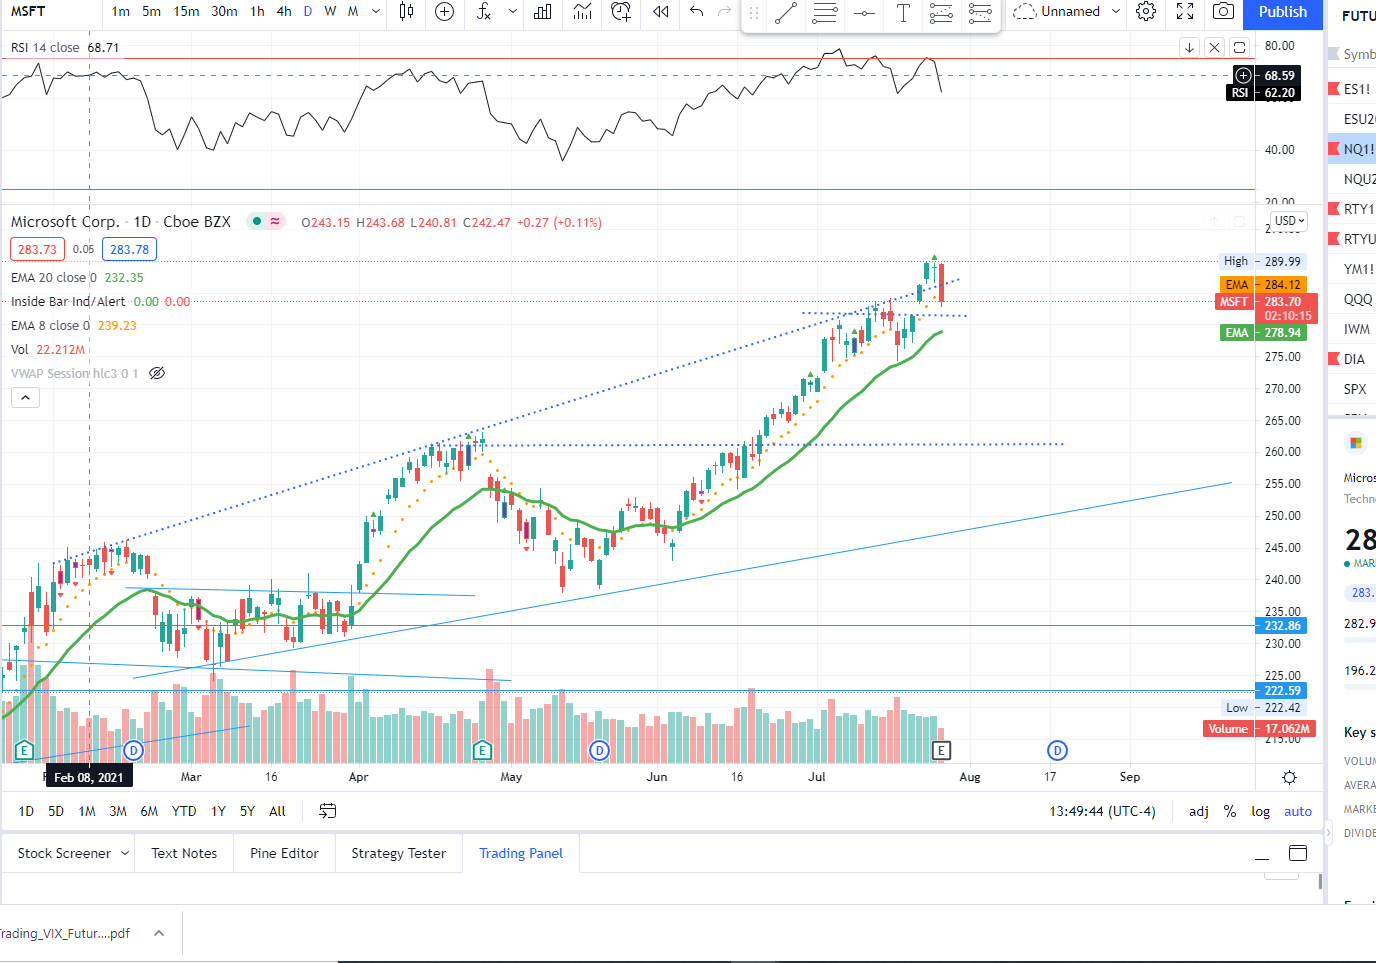Toggle auto scale mode

click(x=1298, y=812)
